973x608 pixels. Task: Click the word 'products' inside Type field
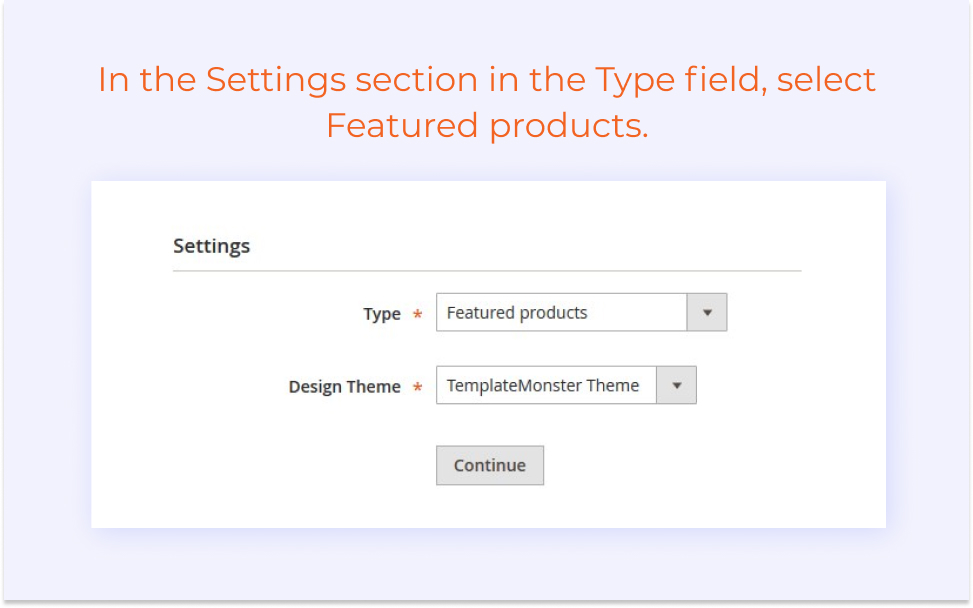click(553, 313)
